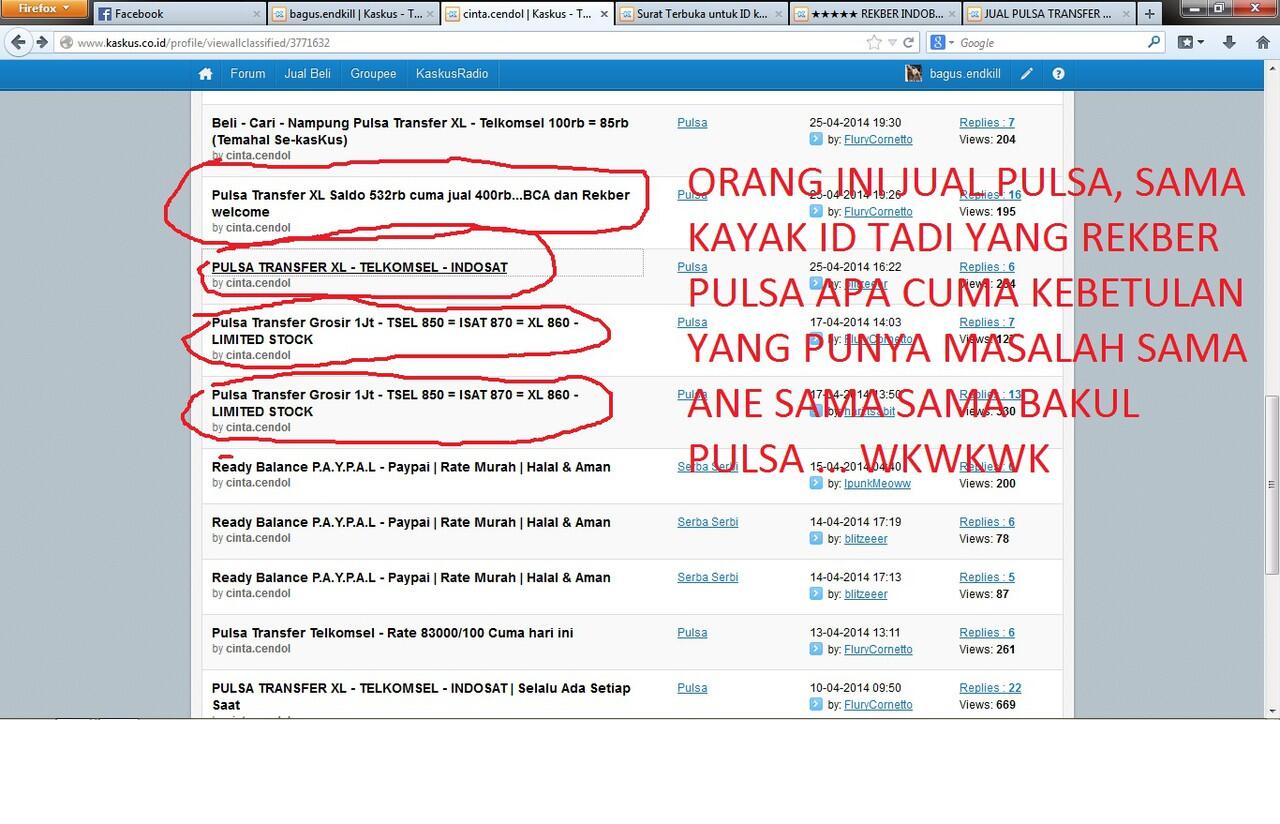Open Pulsa category link in top row
The width and height of the screenshot is (1280, 824).
[692, 123]
